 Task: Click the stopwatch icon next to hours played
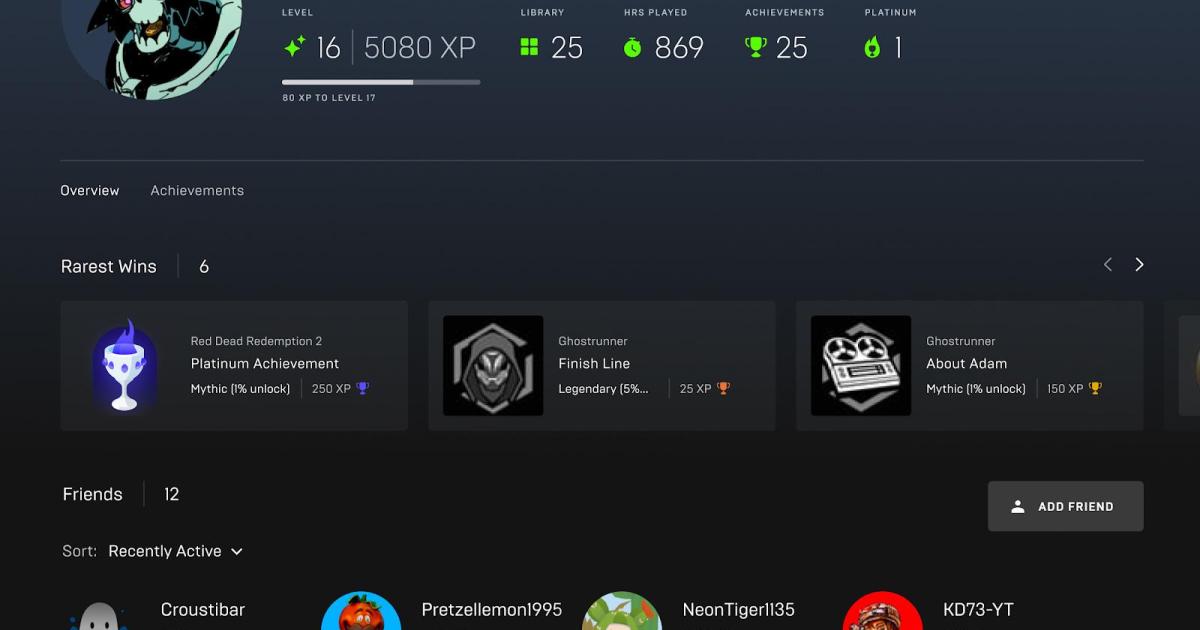click(x=631, y=46)
